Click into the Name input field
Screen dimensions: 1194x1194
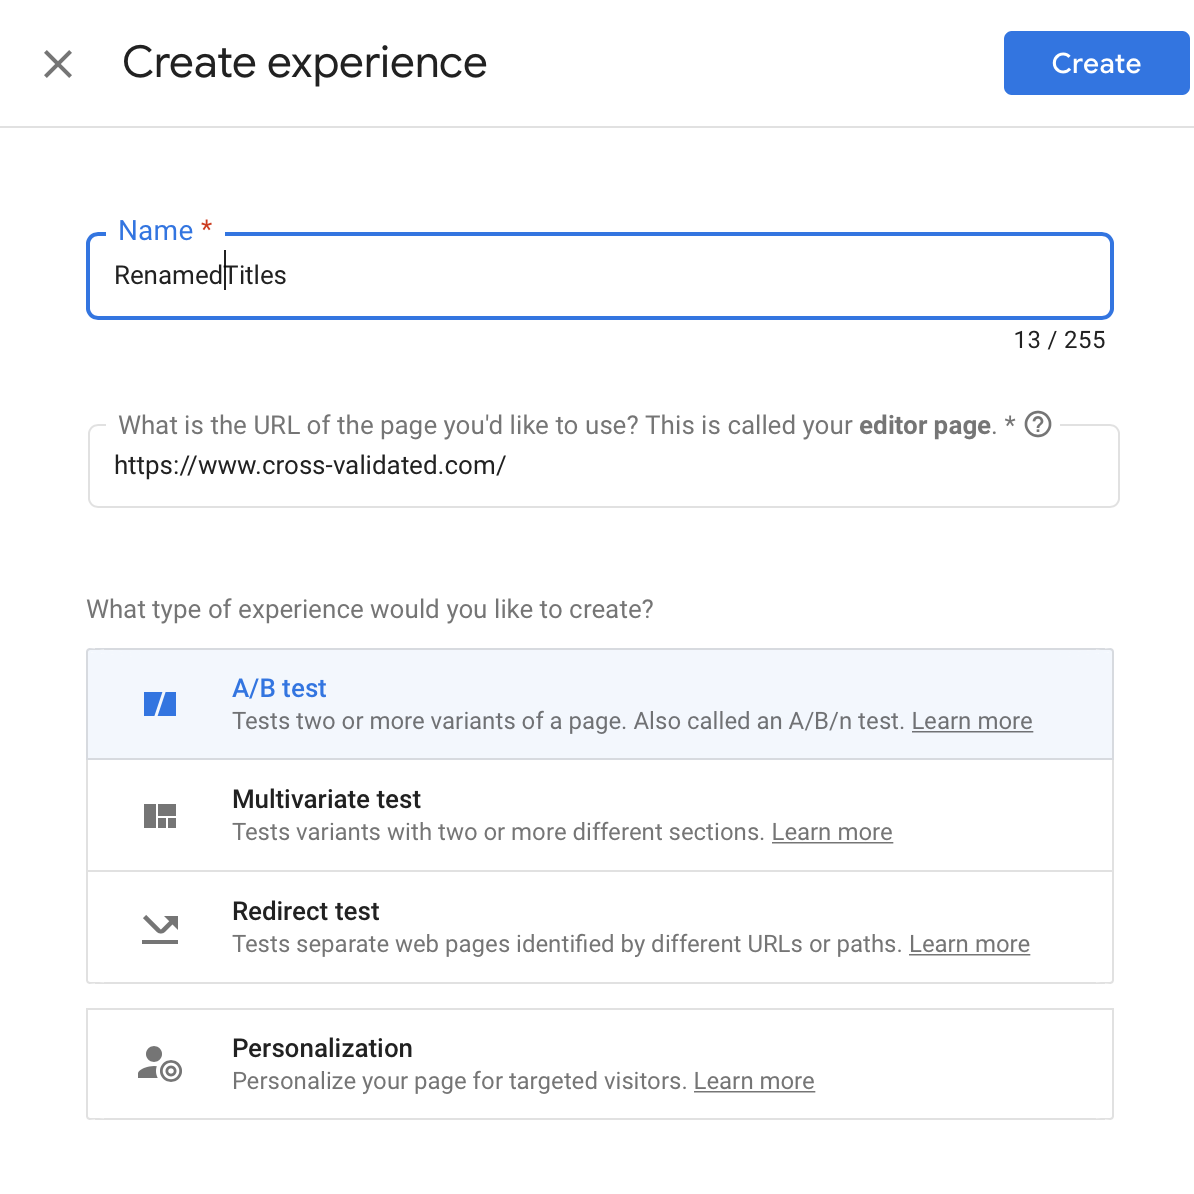pyautogui.click(x=600, y=276)
